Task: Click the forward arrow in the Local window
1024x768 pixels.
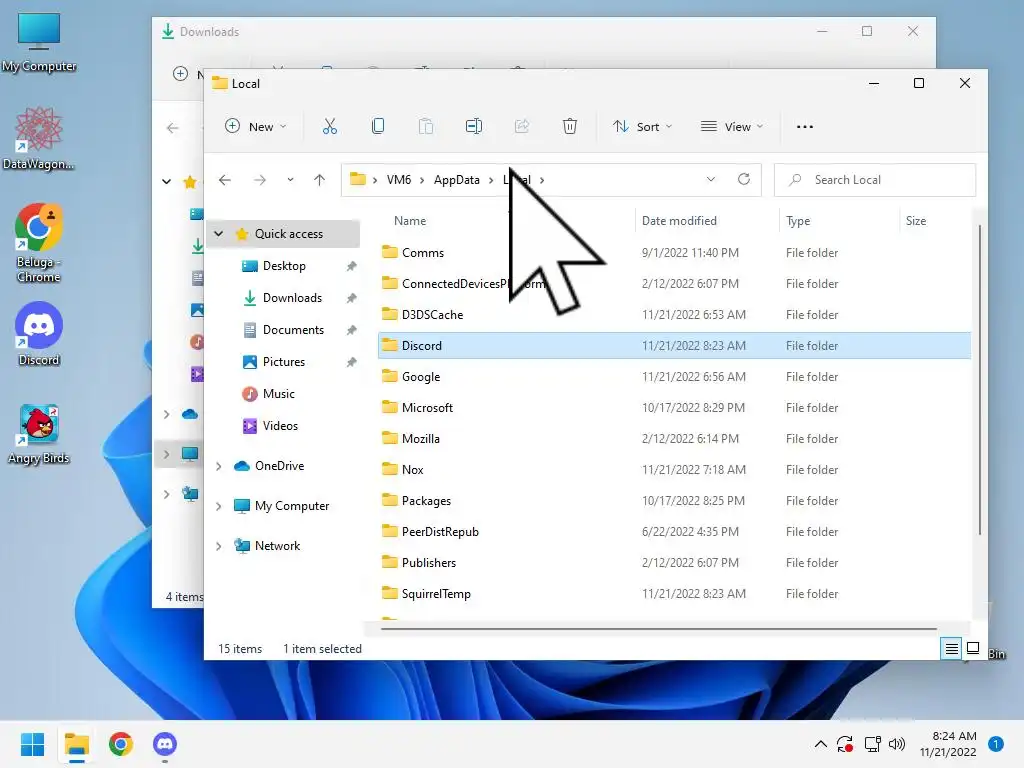Action: point(260,180)
